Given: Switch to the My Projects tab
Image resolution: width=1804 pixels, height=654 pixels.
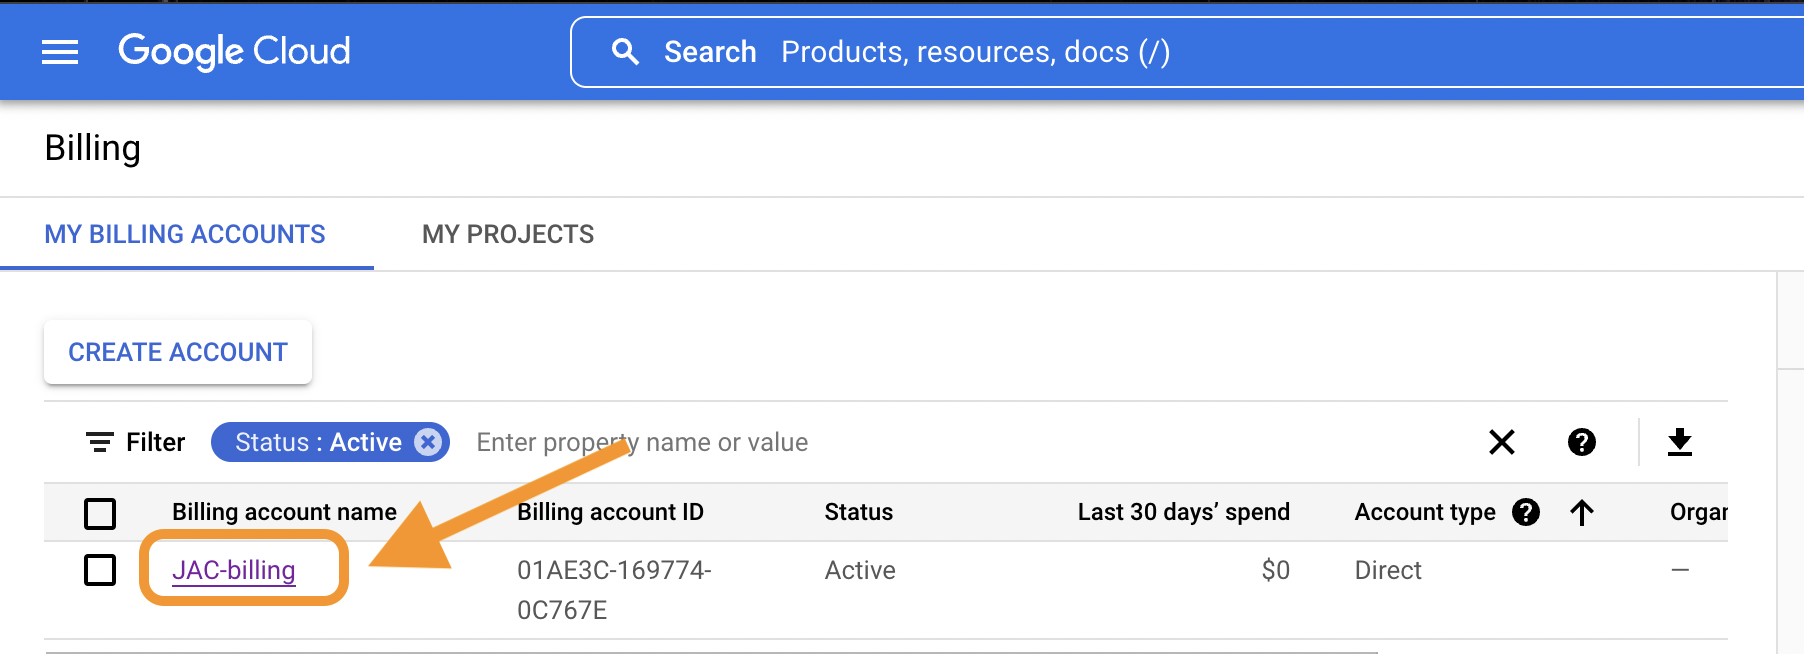Looking at the screenshot, I should coord(508,234).
